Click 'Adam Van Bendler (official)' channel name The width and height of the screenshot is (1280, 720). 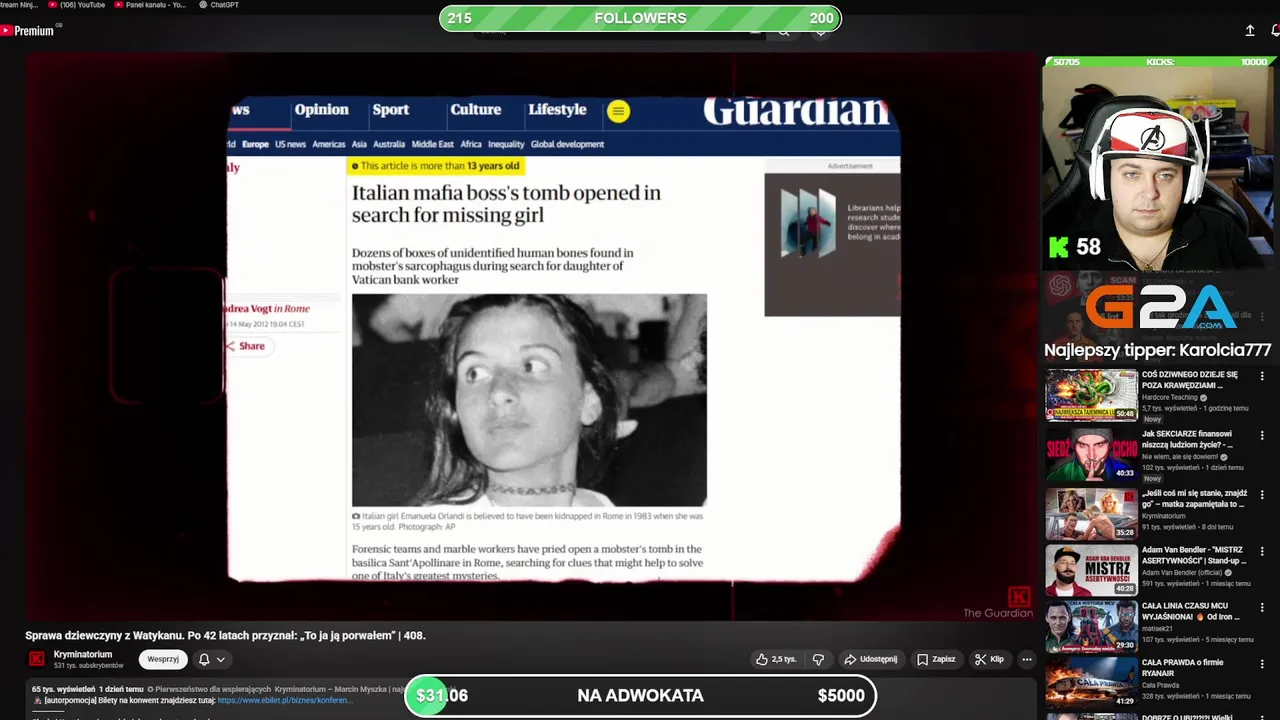[1184, 573]
